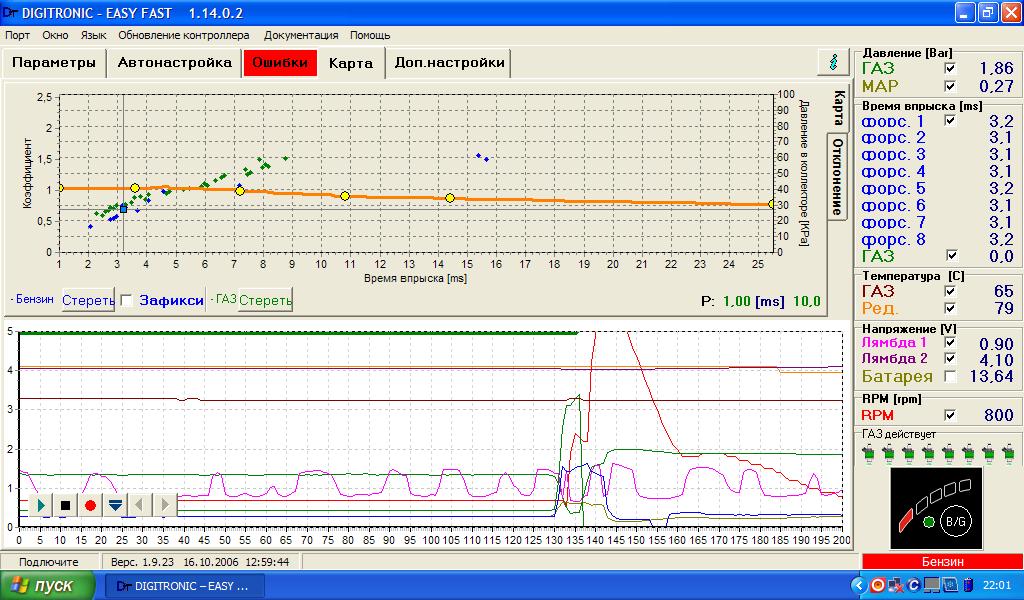Image resolution: width=1024 pixels, height=600 pixels.
Task: Untick the MAP pressure checkbox
Action: point(950,86)
